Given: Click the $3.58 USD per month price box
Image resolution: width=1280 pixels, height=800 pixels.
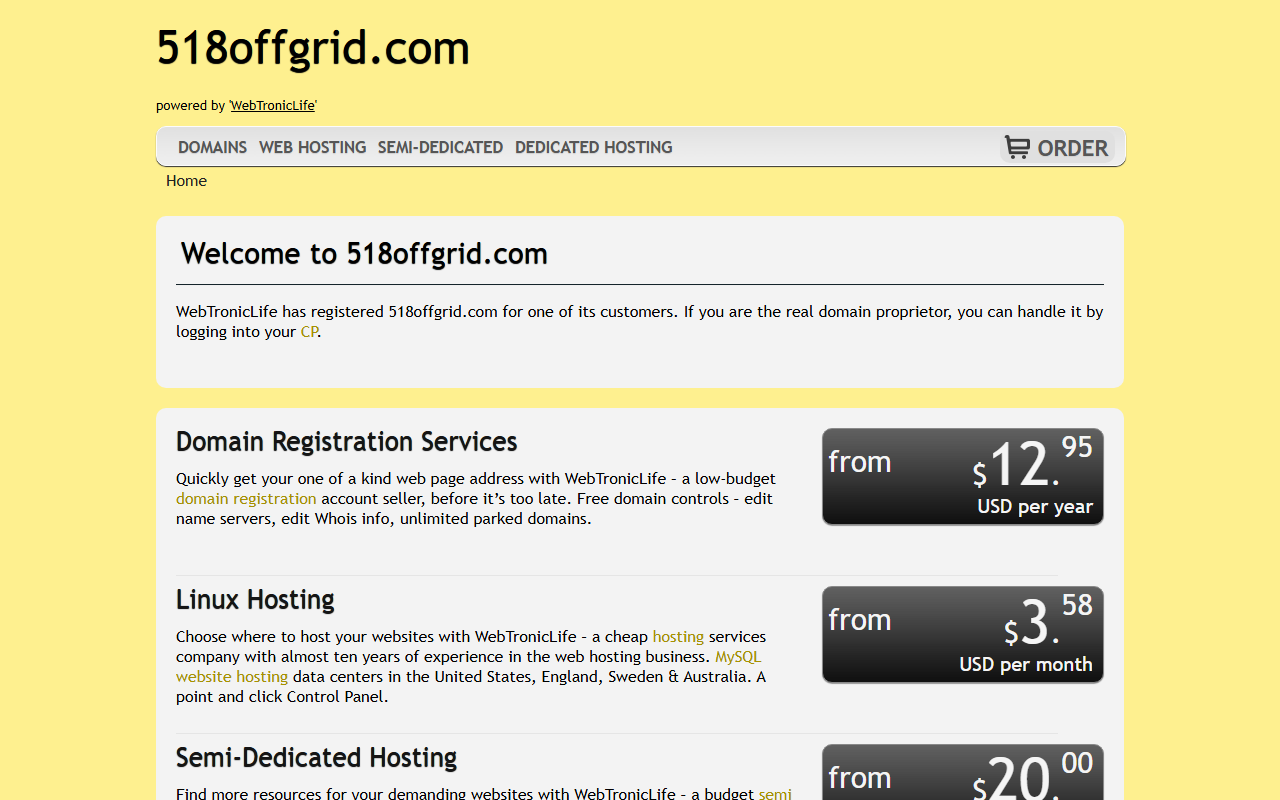Looking at the screenshot, I should pos(963,635).
